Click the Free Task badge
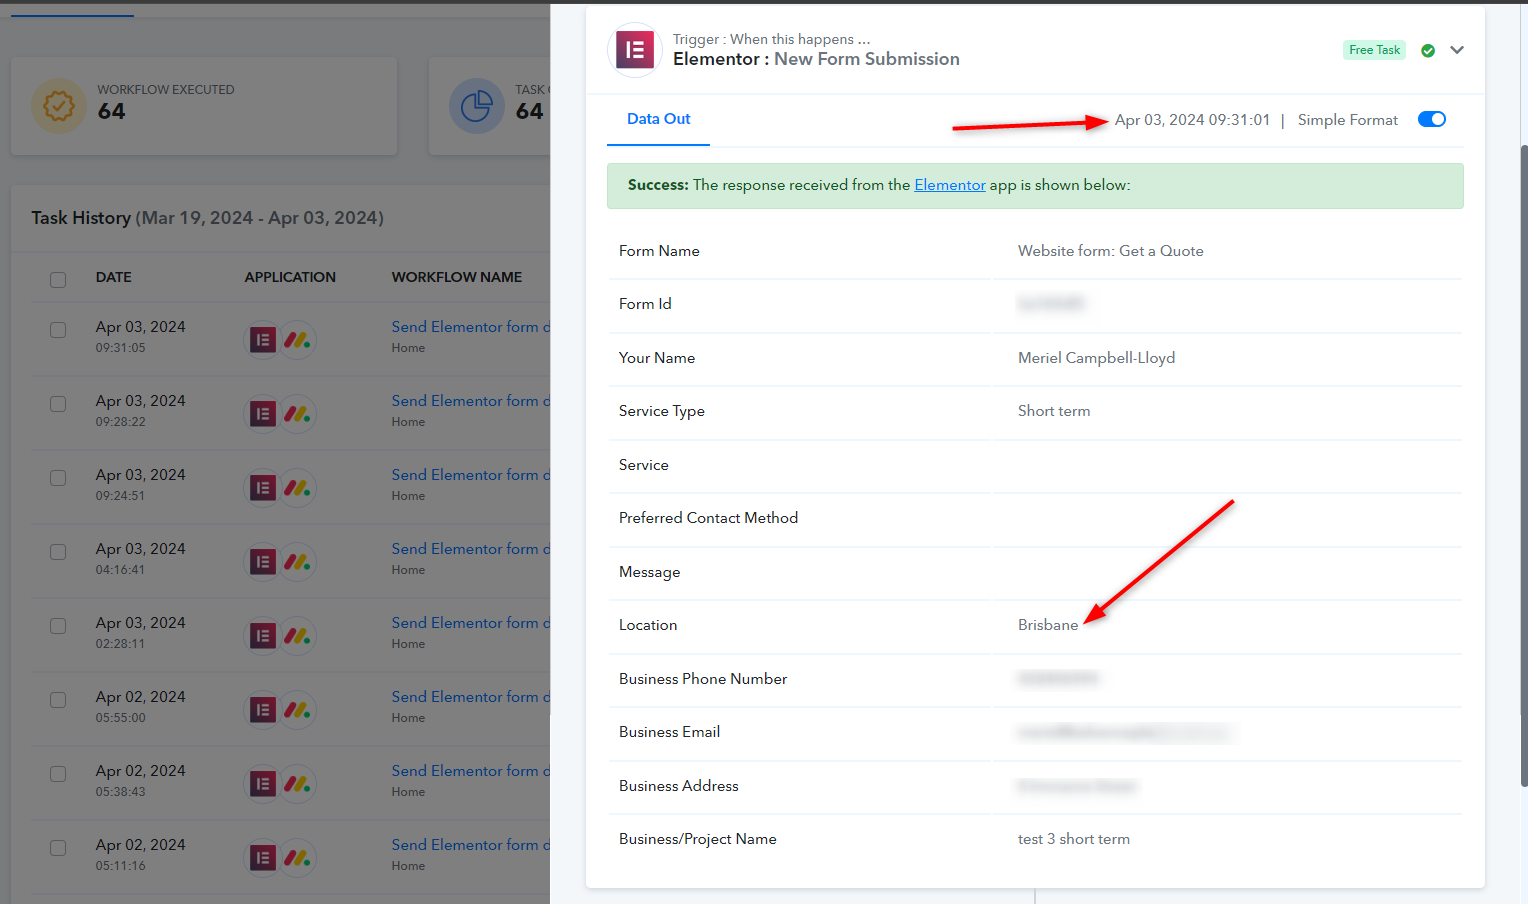Image resolution: width=1528 pixels, height=904 pixels. coord(1375,50)
